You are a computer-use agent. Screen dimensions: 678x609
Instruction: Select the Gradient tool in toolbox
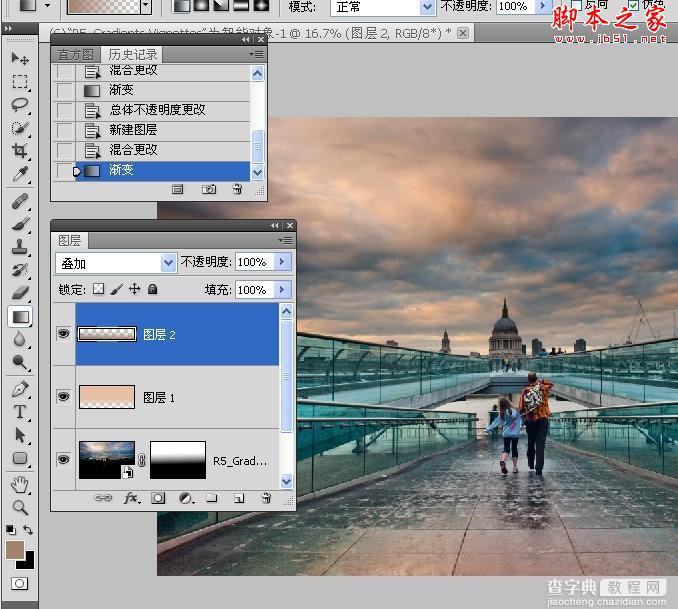pos(20,317)
